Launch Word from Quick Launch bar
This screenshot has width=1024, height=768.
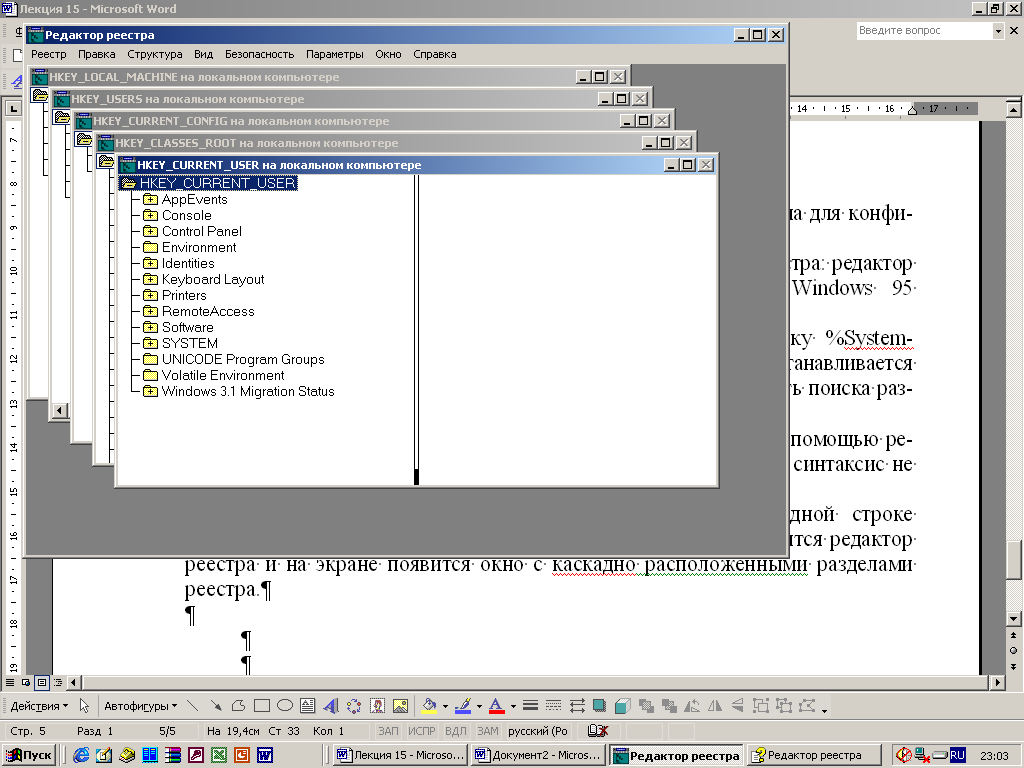[x=264, y=755]
